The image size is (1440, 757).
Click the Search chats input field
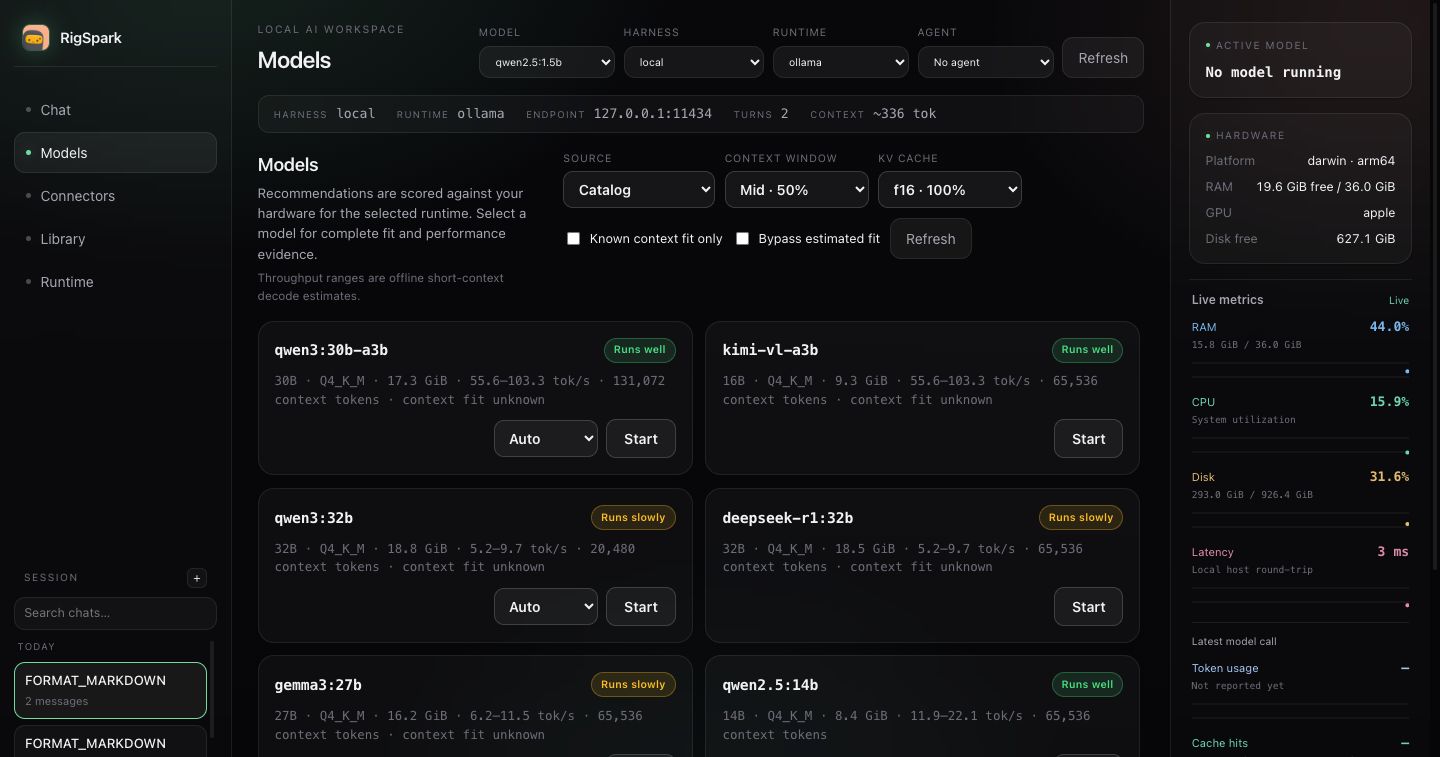pyautogui.click(x=115, y=613)
